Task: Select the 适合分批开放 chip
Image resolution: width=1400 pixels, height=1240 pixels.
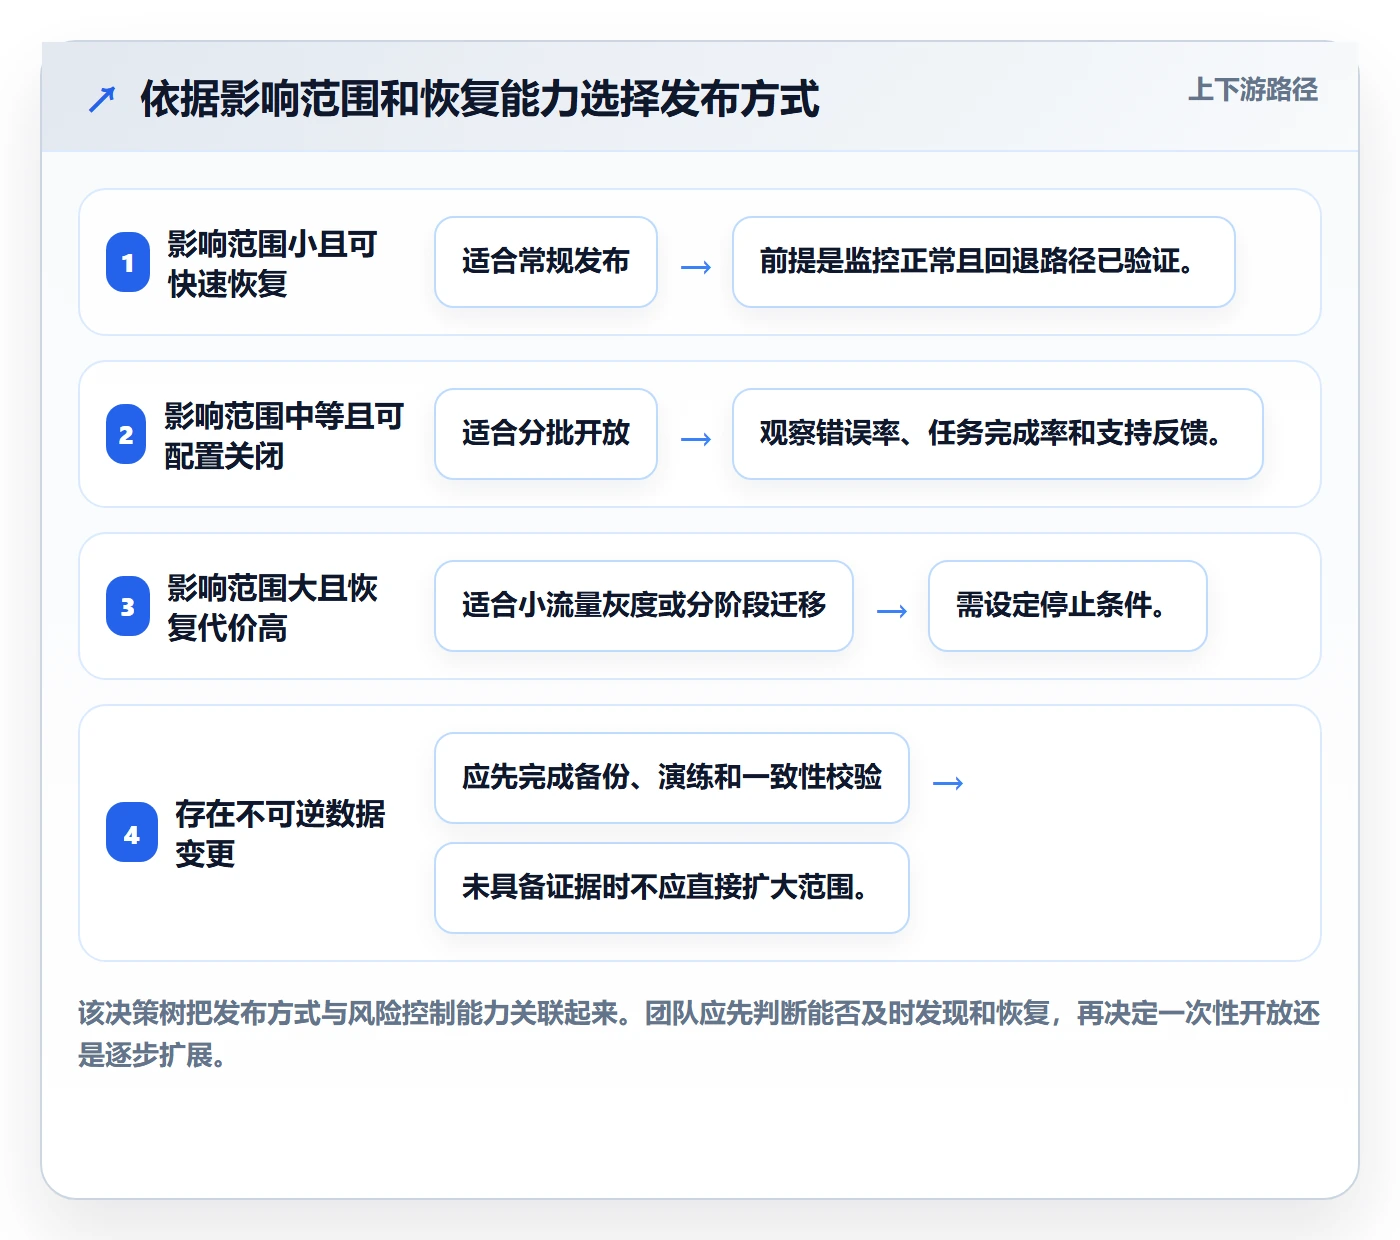Action: (x=546, y=434)
